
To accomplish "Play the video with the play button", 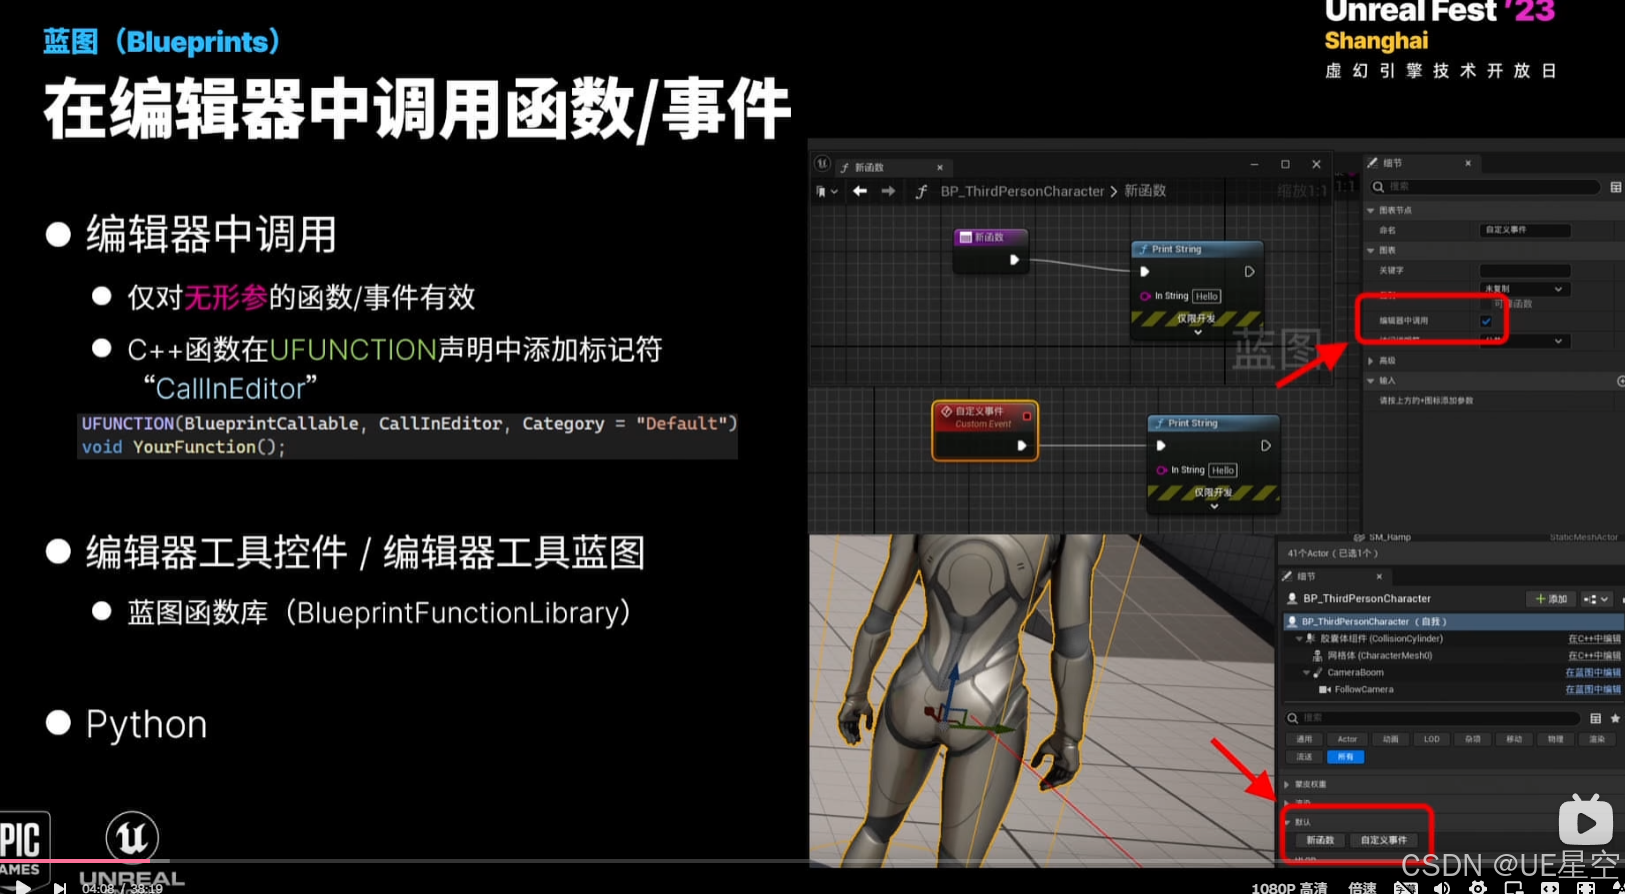I will (22, 887).
